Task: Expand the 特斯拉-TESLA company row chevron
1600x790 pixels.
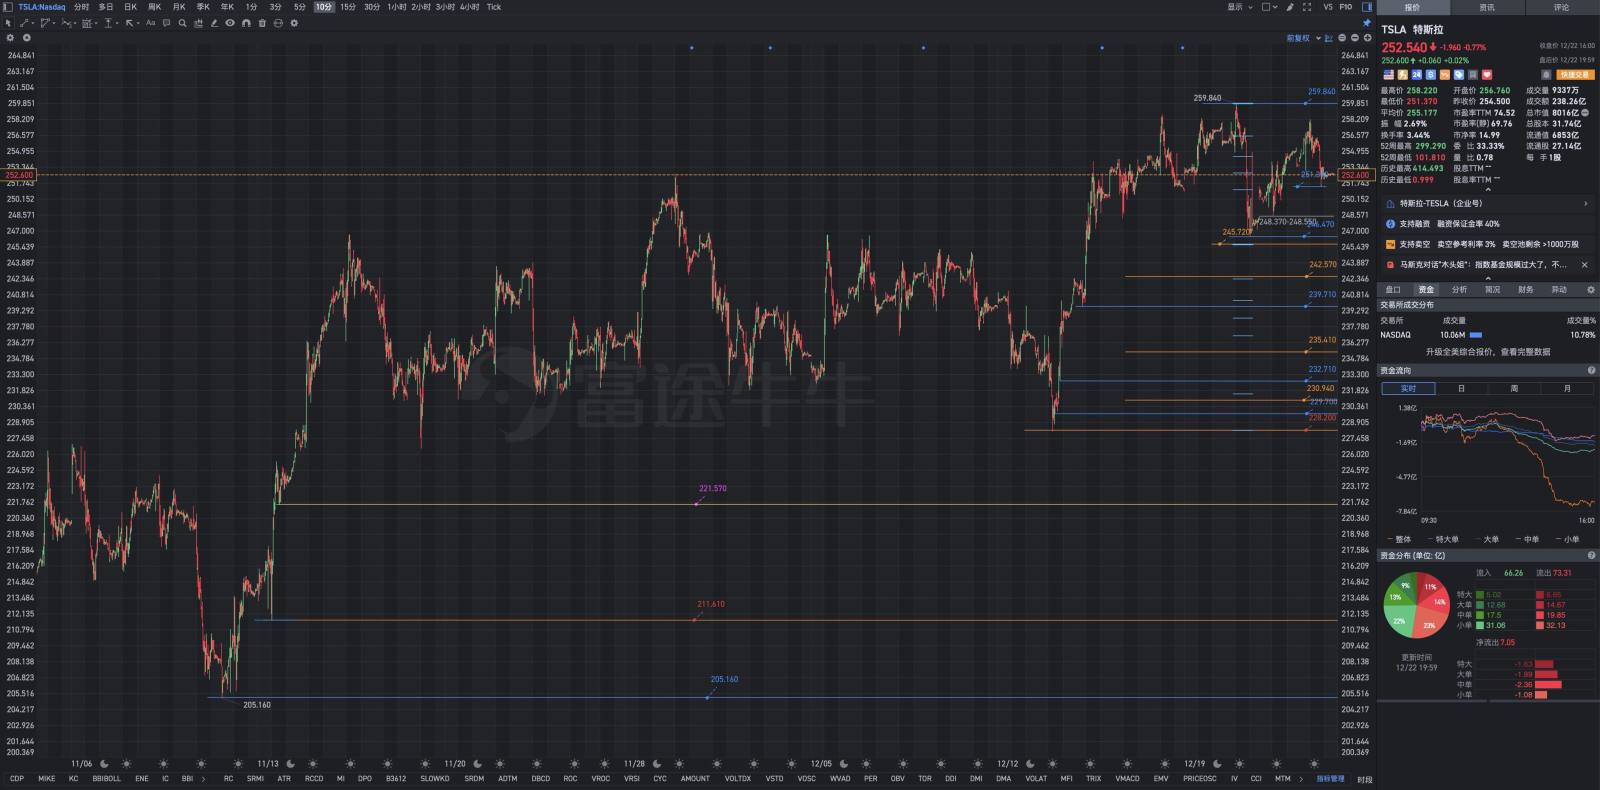Action: (1585, 203)
